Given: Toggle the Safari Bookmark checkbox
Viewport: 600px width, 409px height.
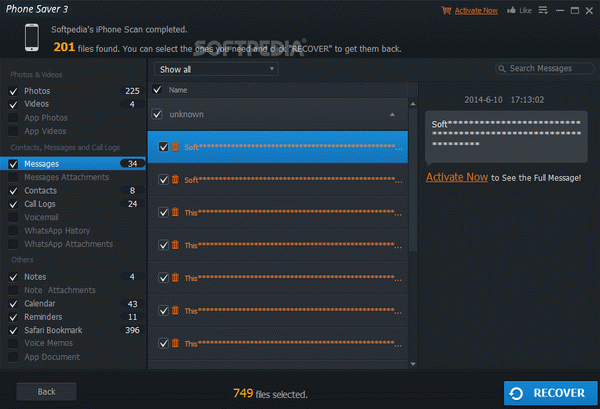Looking at the screenshot, I should (13, 330).
